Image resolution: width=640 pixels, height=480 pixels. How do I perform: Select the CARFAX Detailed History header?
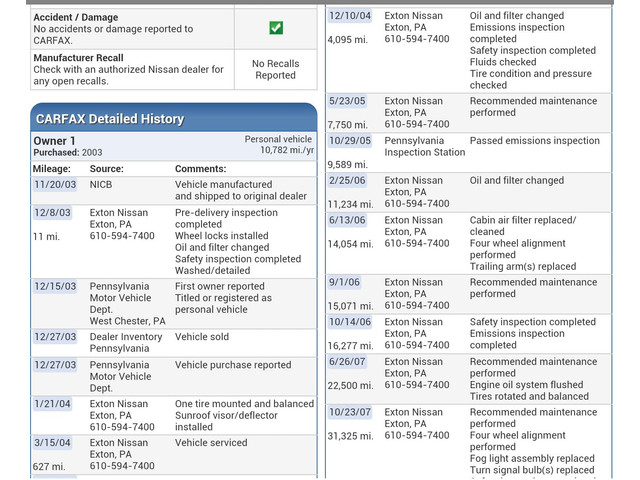[110, 119]
